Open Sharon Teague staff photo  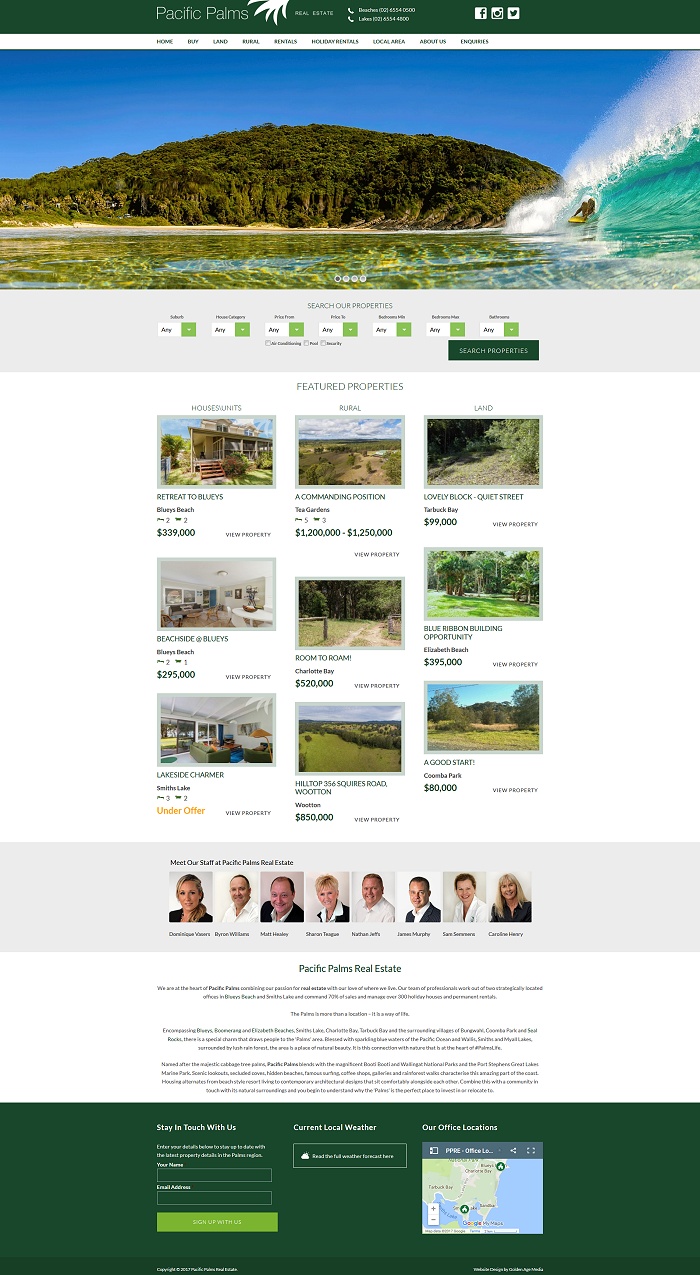[x=328, y=897]
